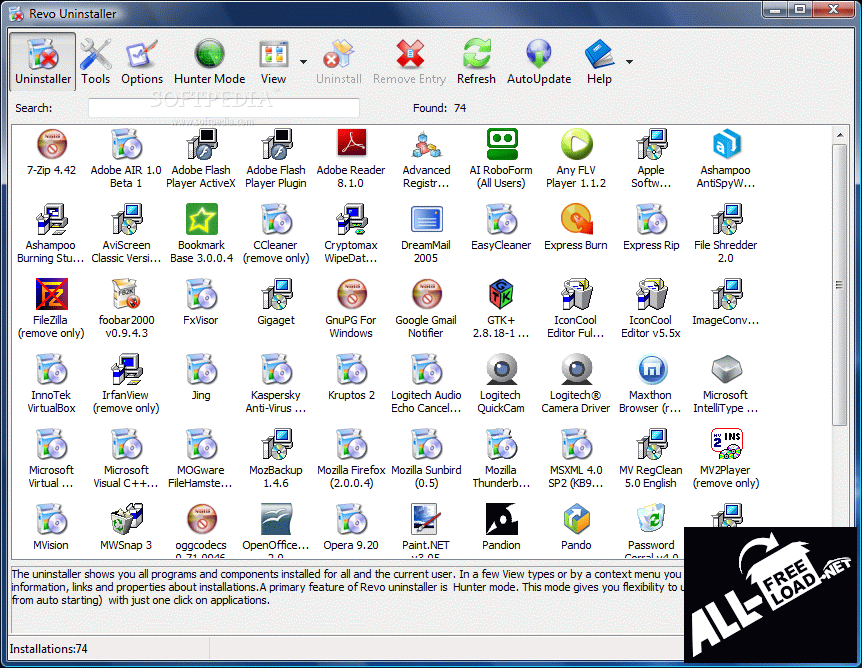Expand the Help dropdown arrow
Viewport: 862px width, 668px height.
pyautogui.click(x=629, y=62)
